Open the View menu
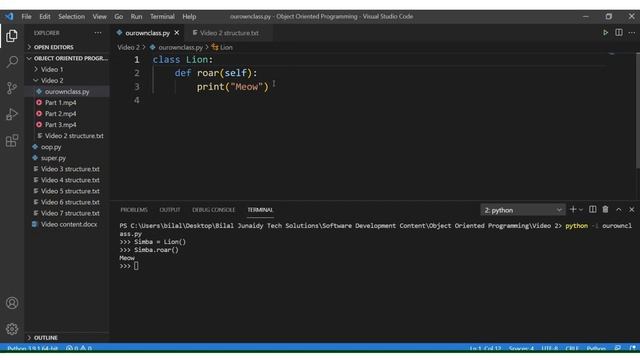The height and width of the screenshot is (360, 640). pyautogui.click(x=99, y=17)
